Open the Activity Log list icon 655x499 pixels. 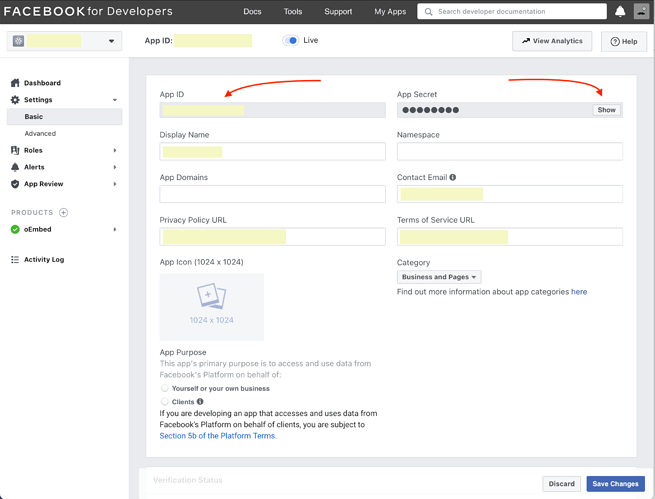(15, 259)
